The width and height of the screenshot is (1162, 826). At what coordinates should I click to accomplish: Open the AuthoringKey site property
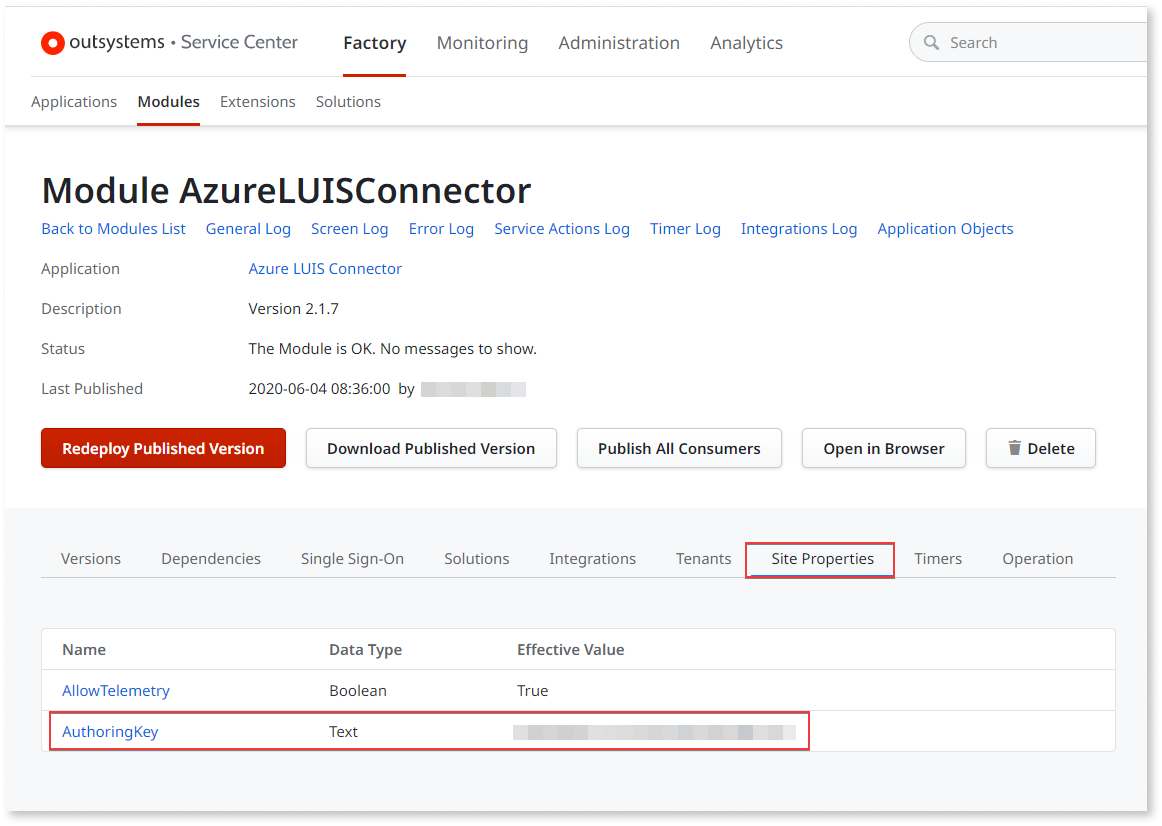(x=110, y=731)
